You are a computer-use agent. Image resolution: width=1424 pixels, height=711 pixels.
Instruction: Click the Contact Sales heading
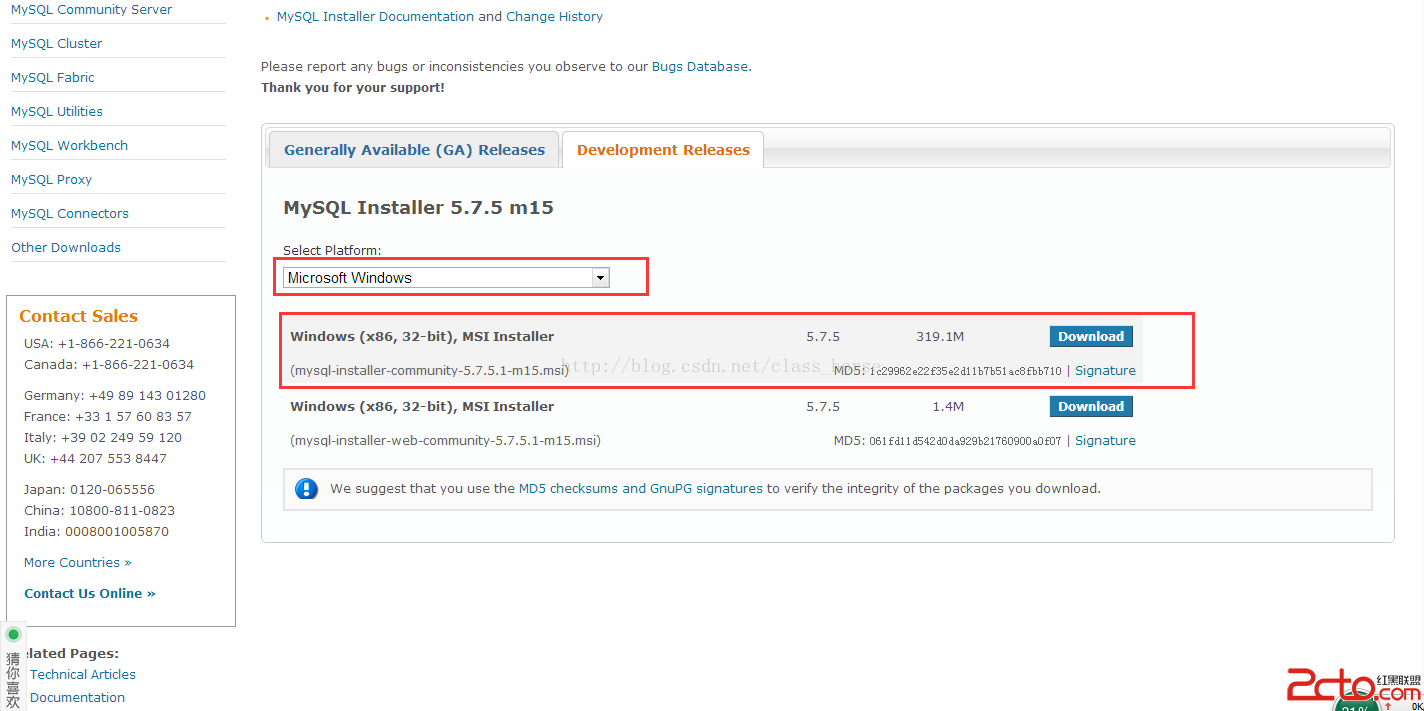click(78, 316)
